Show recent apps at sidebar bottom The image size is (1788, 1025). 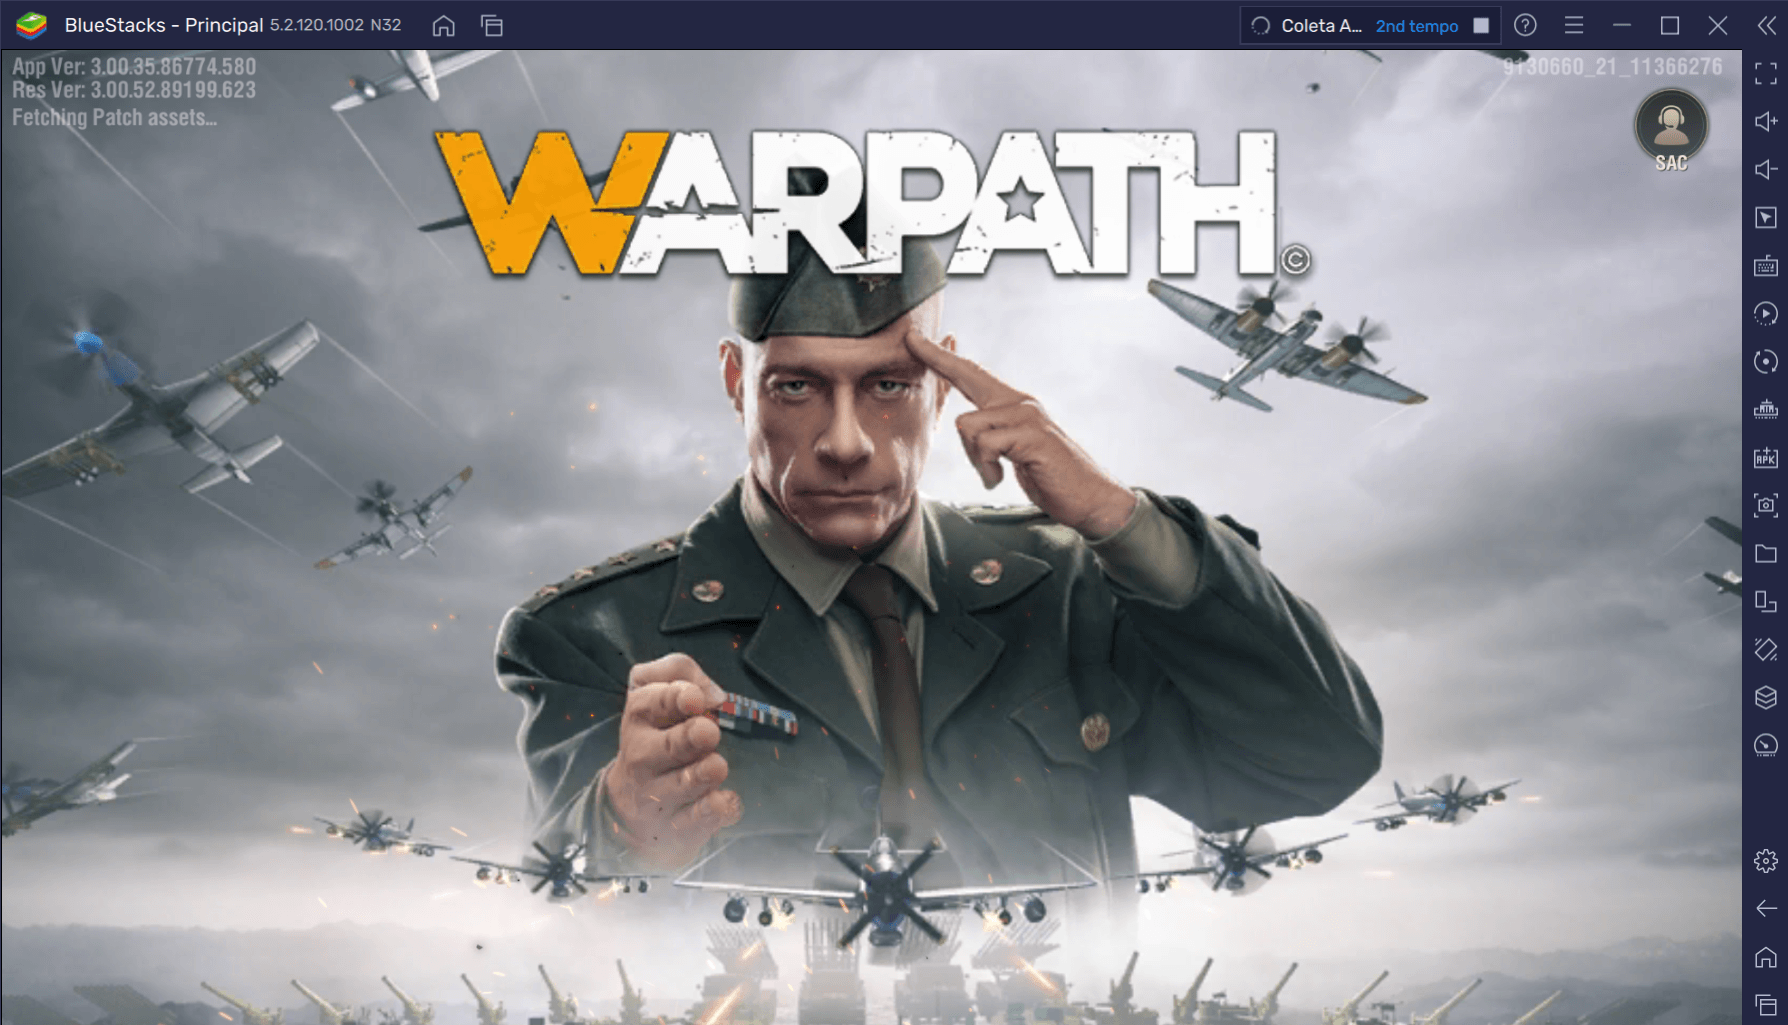point(1766,1004)
